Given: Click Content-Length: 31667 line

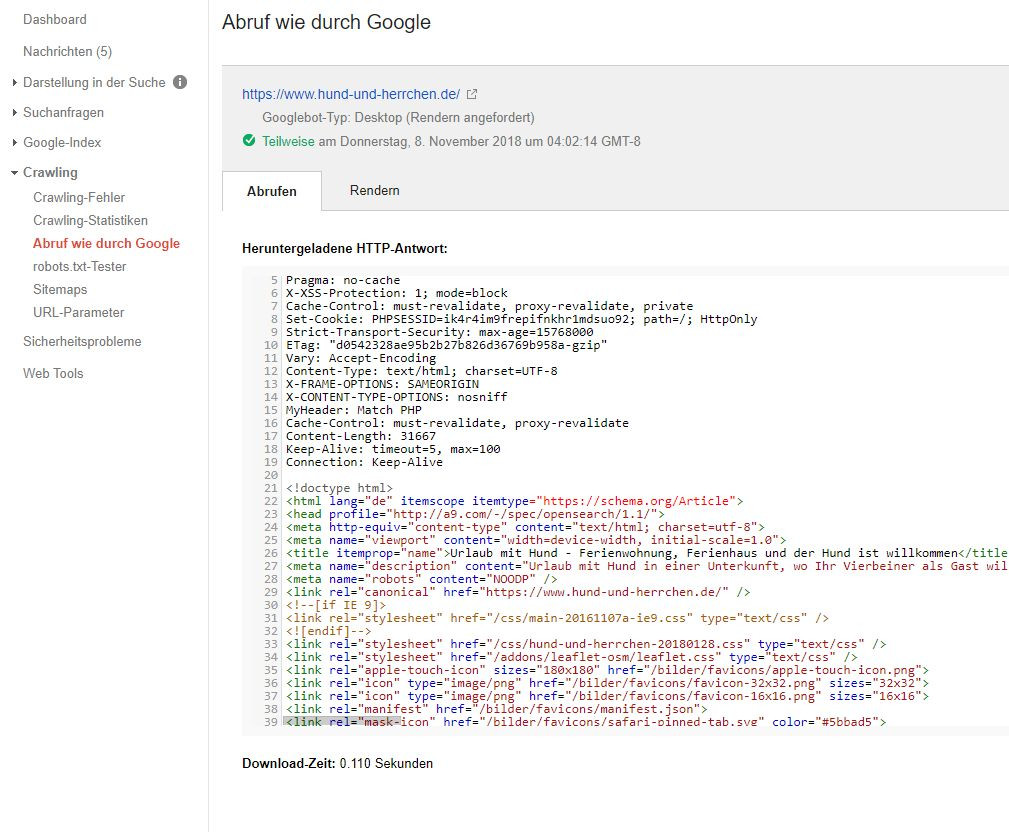Looking at the screenshot, I should point(361,436).
